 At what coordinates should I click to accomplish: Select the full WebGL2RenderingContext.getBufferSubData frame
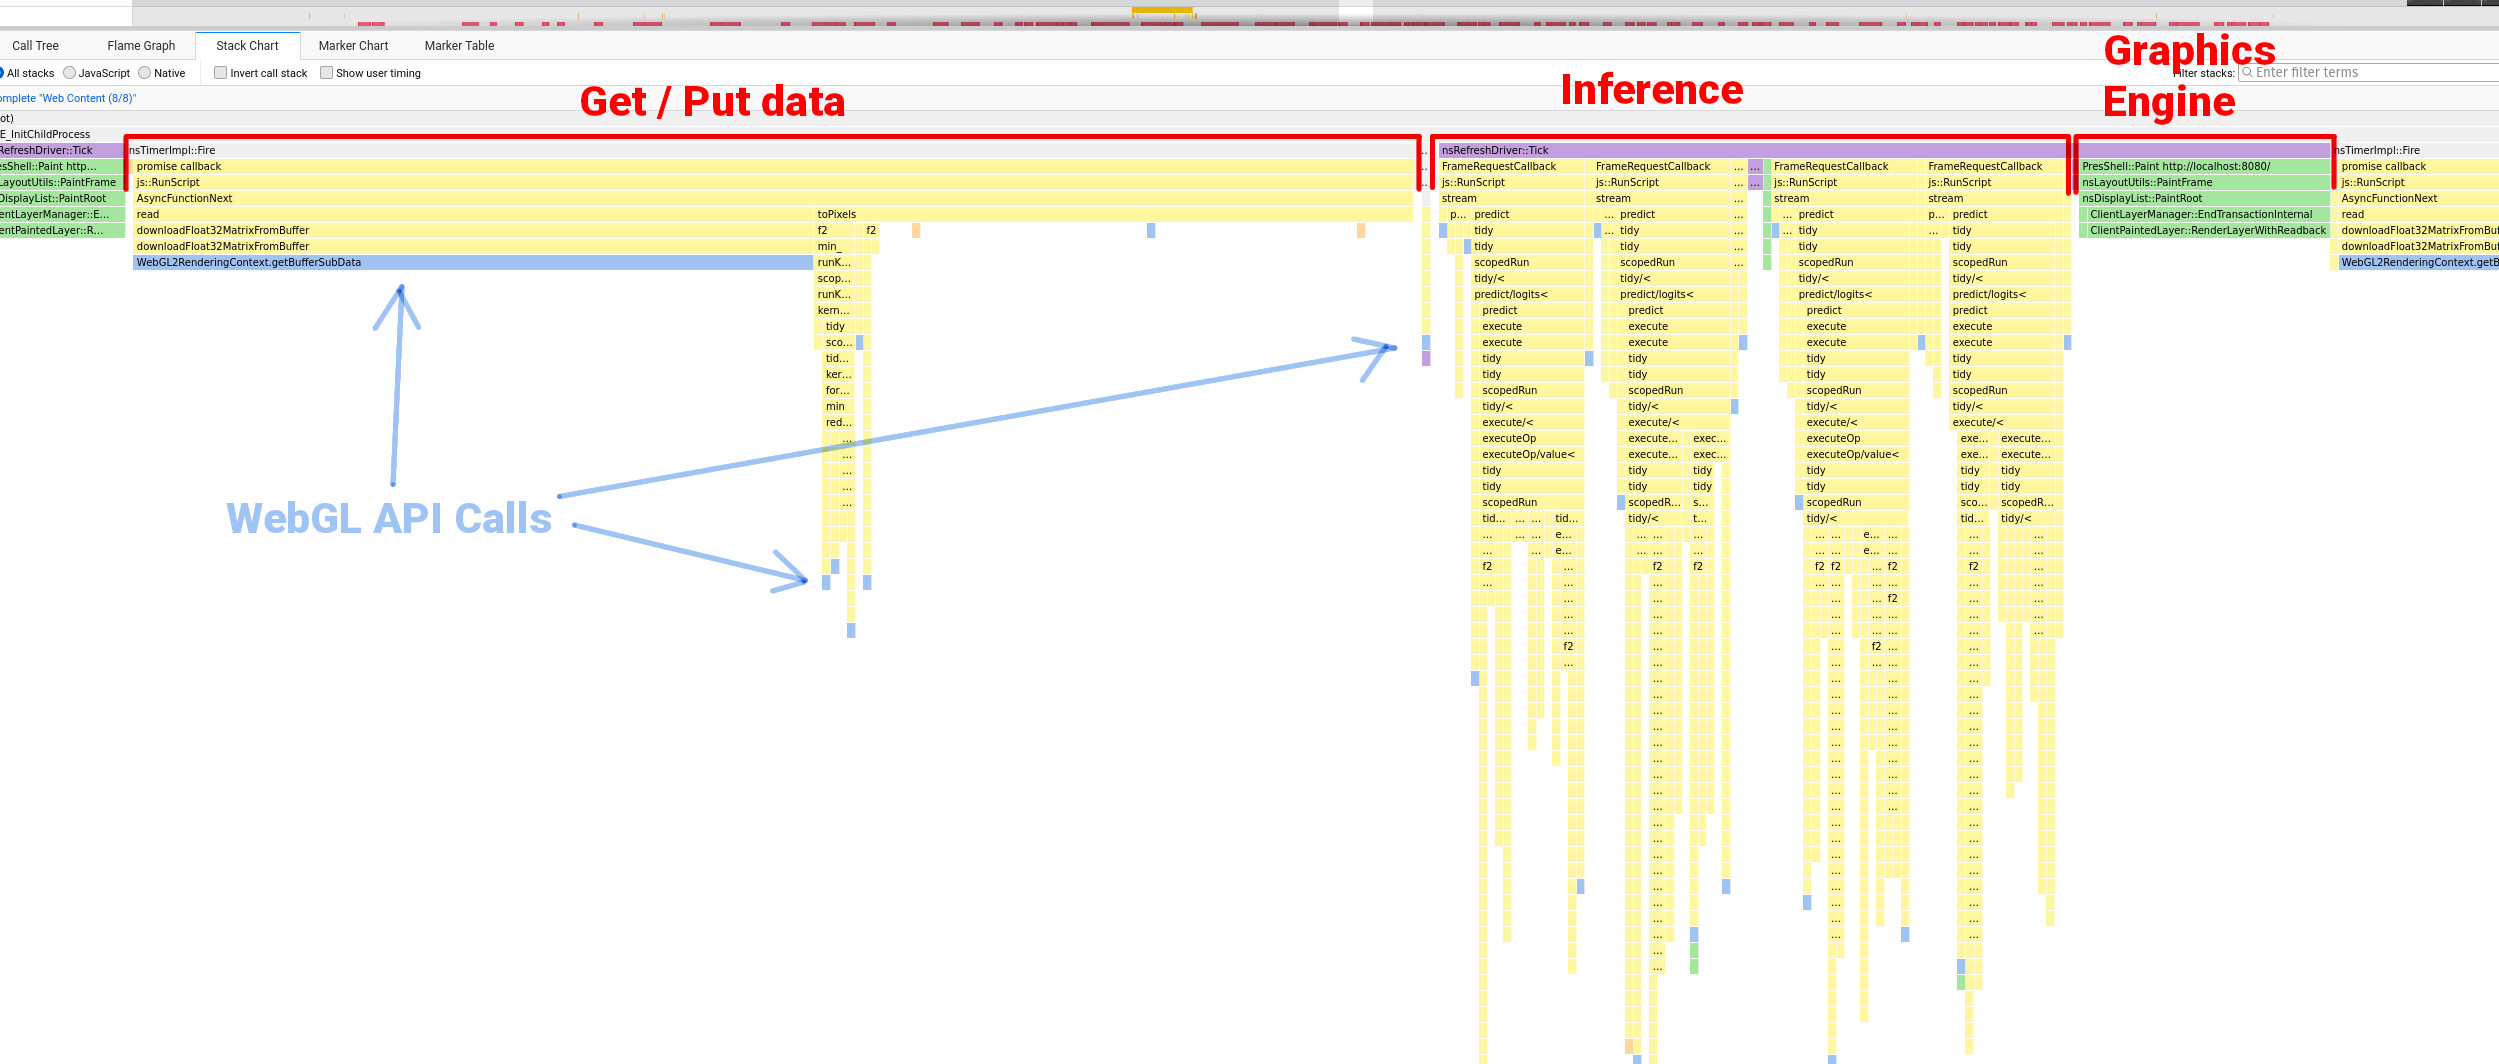pyautogui.click(x=472, y=263)
